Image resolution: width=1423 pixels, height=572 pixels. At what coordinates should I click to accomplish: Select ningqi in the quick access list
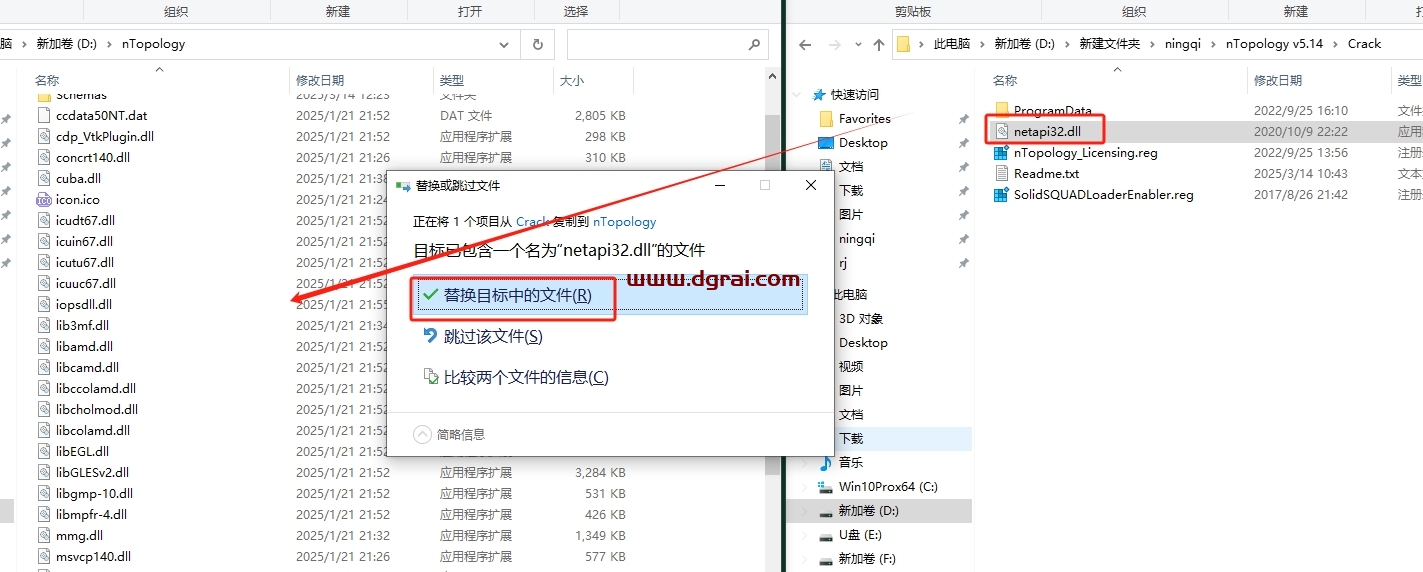(x=857, y=239)
